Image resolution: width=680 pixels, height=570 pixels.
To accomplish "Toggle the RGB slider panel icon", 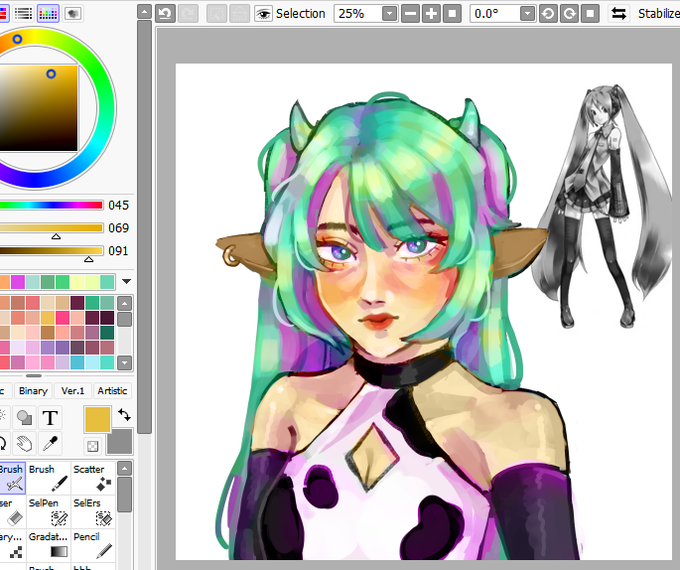I will coord(3,14).
